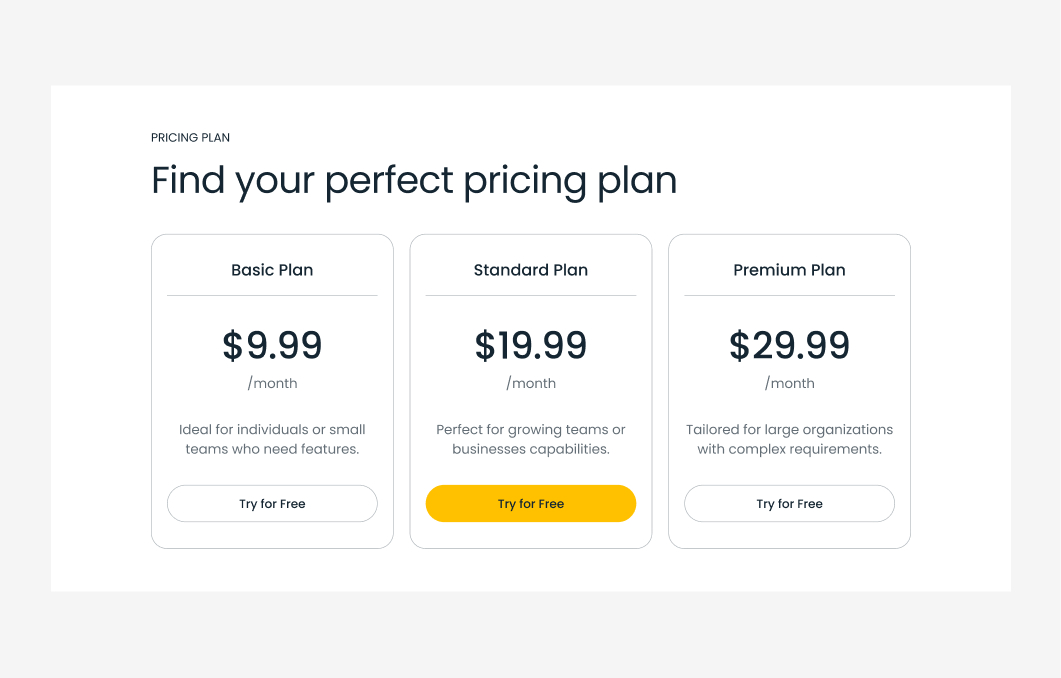
Task: Click Try for Free under Premium Plan
Action: (789, 503)
